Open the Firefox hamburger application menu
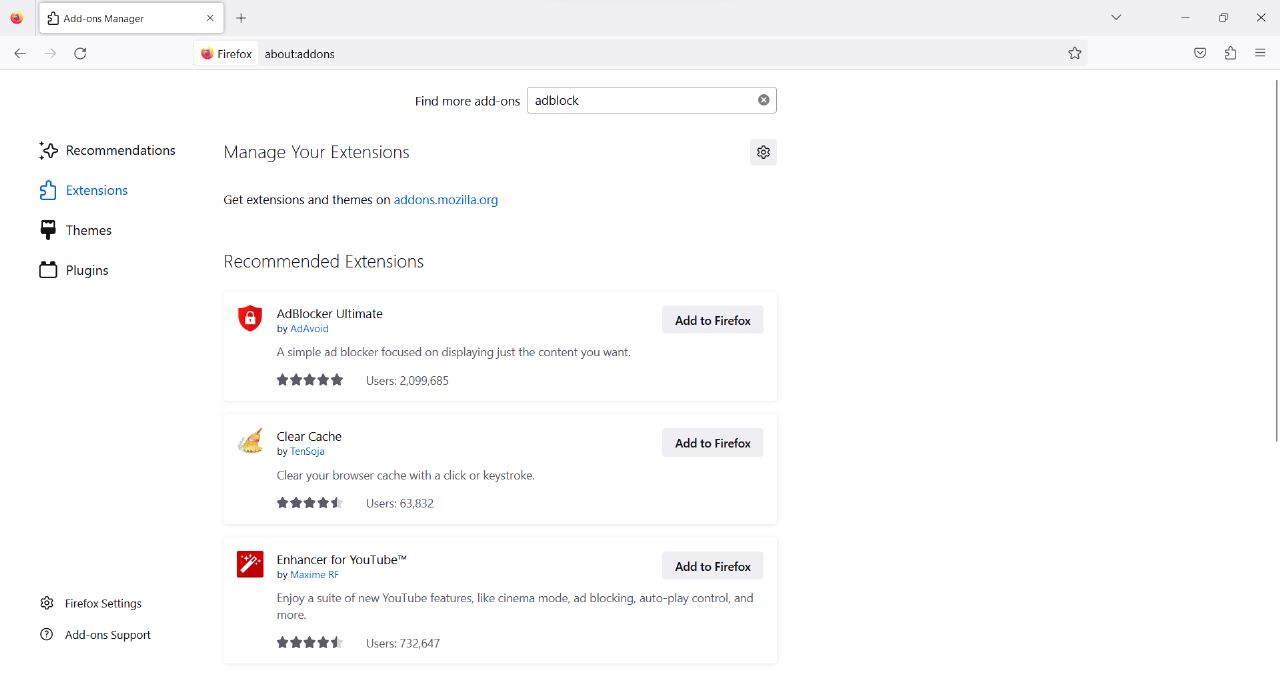This screenshot has width=1280, height=674. pos(1260,53)
